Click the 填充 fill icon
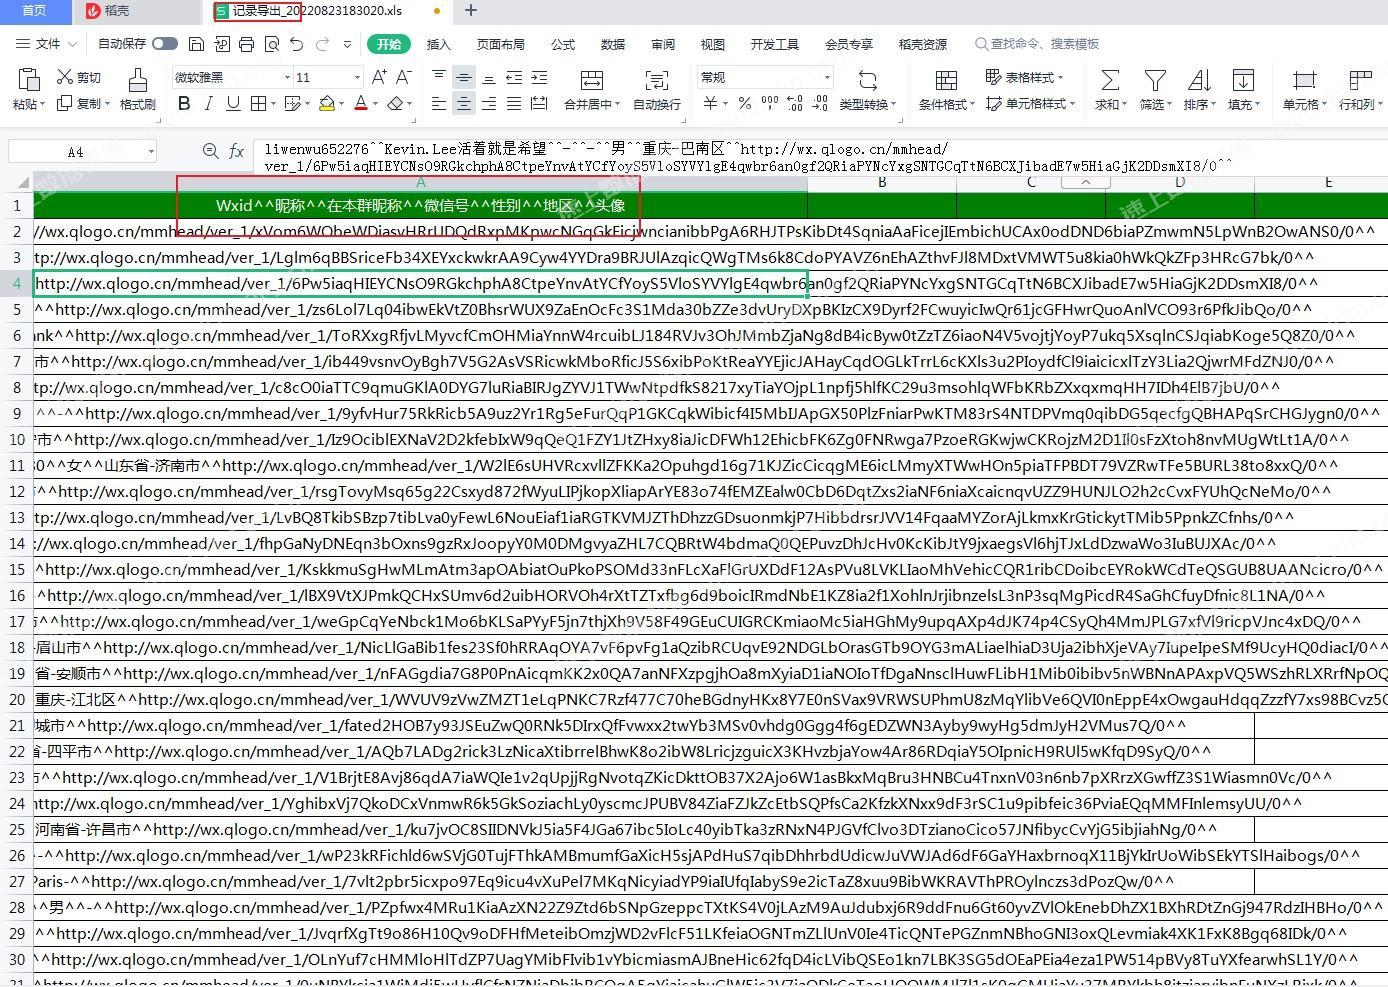 (1243, 80)
